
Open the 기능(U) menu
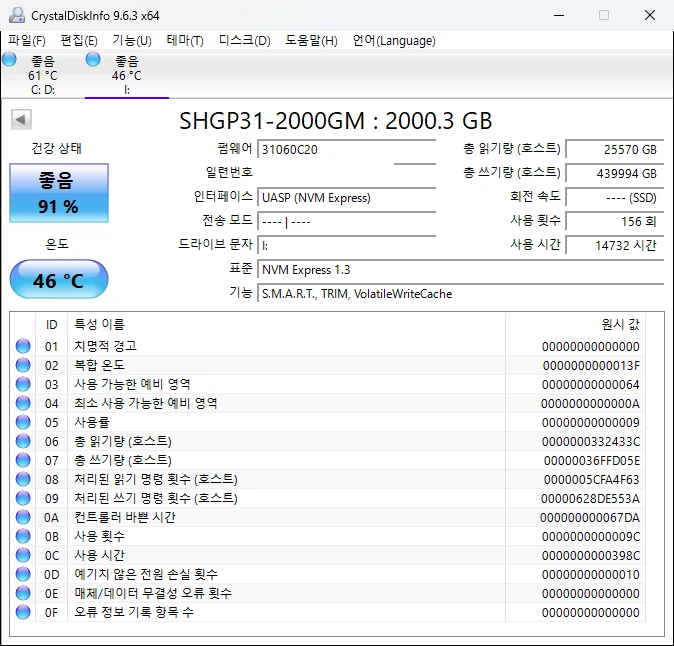tap(132, 41)
